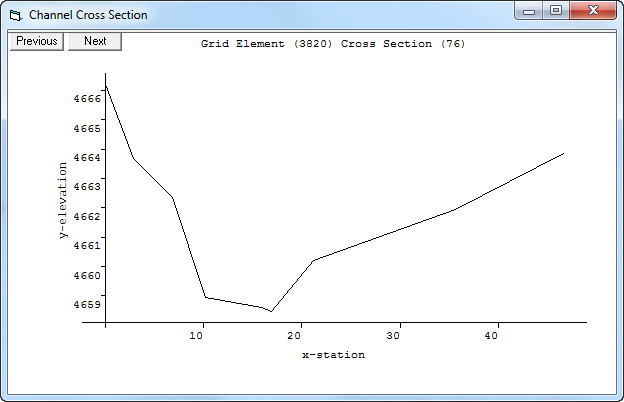Click the Channel Cross Section title bar text

[x=88, y=15]
